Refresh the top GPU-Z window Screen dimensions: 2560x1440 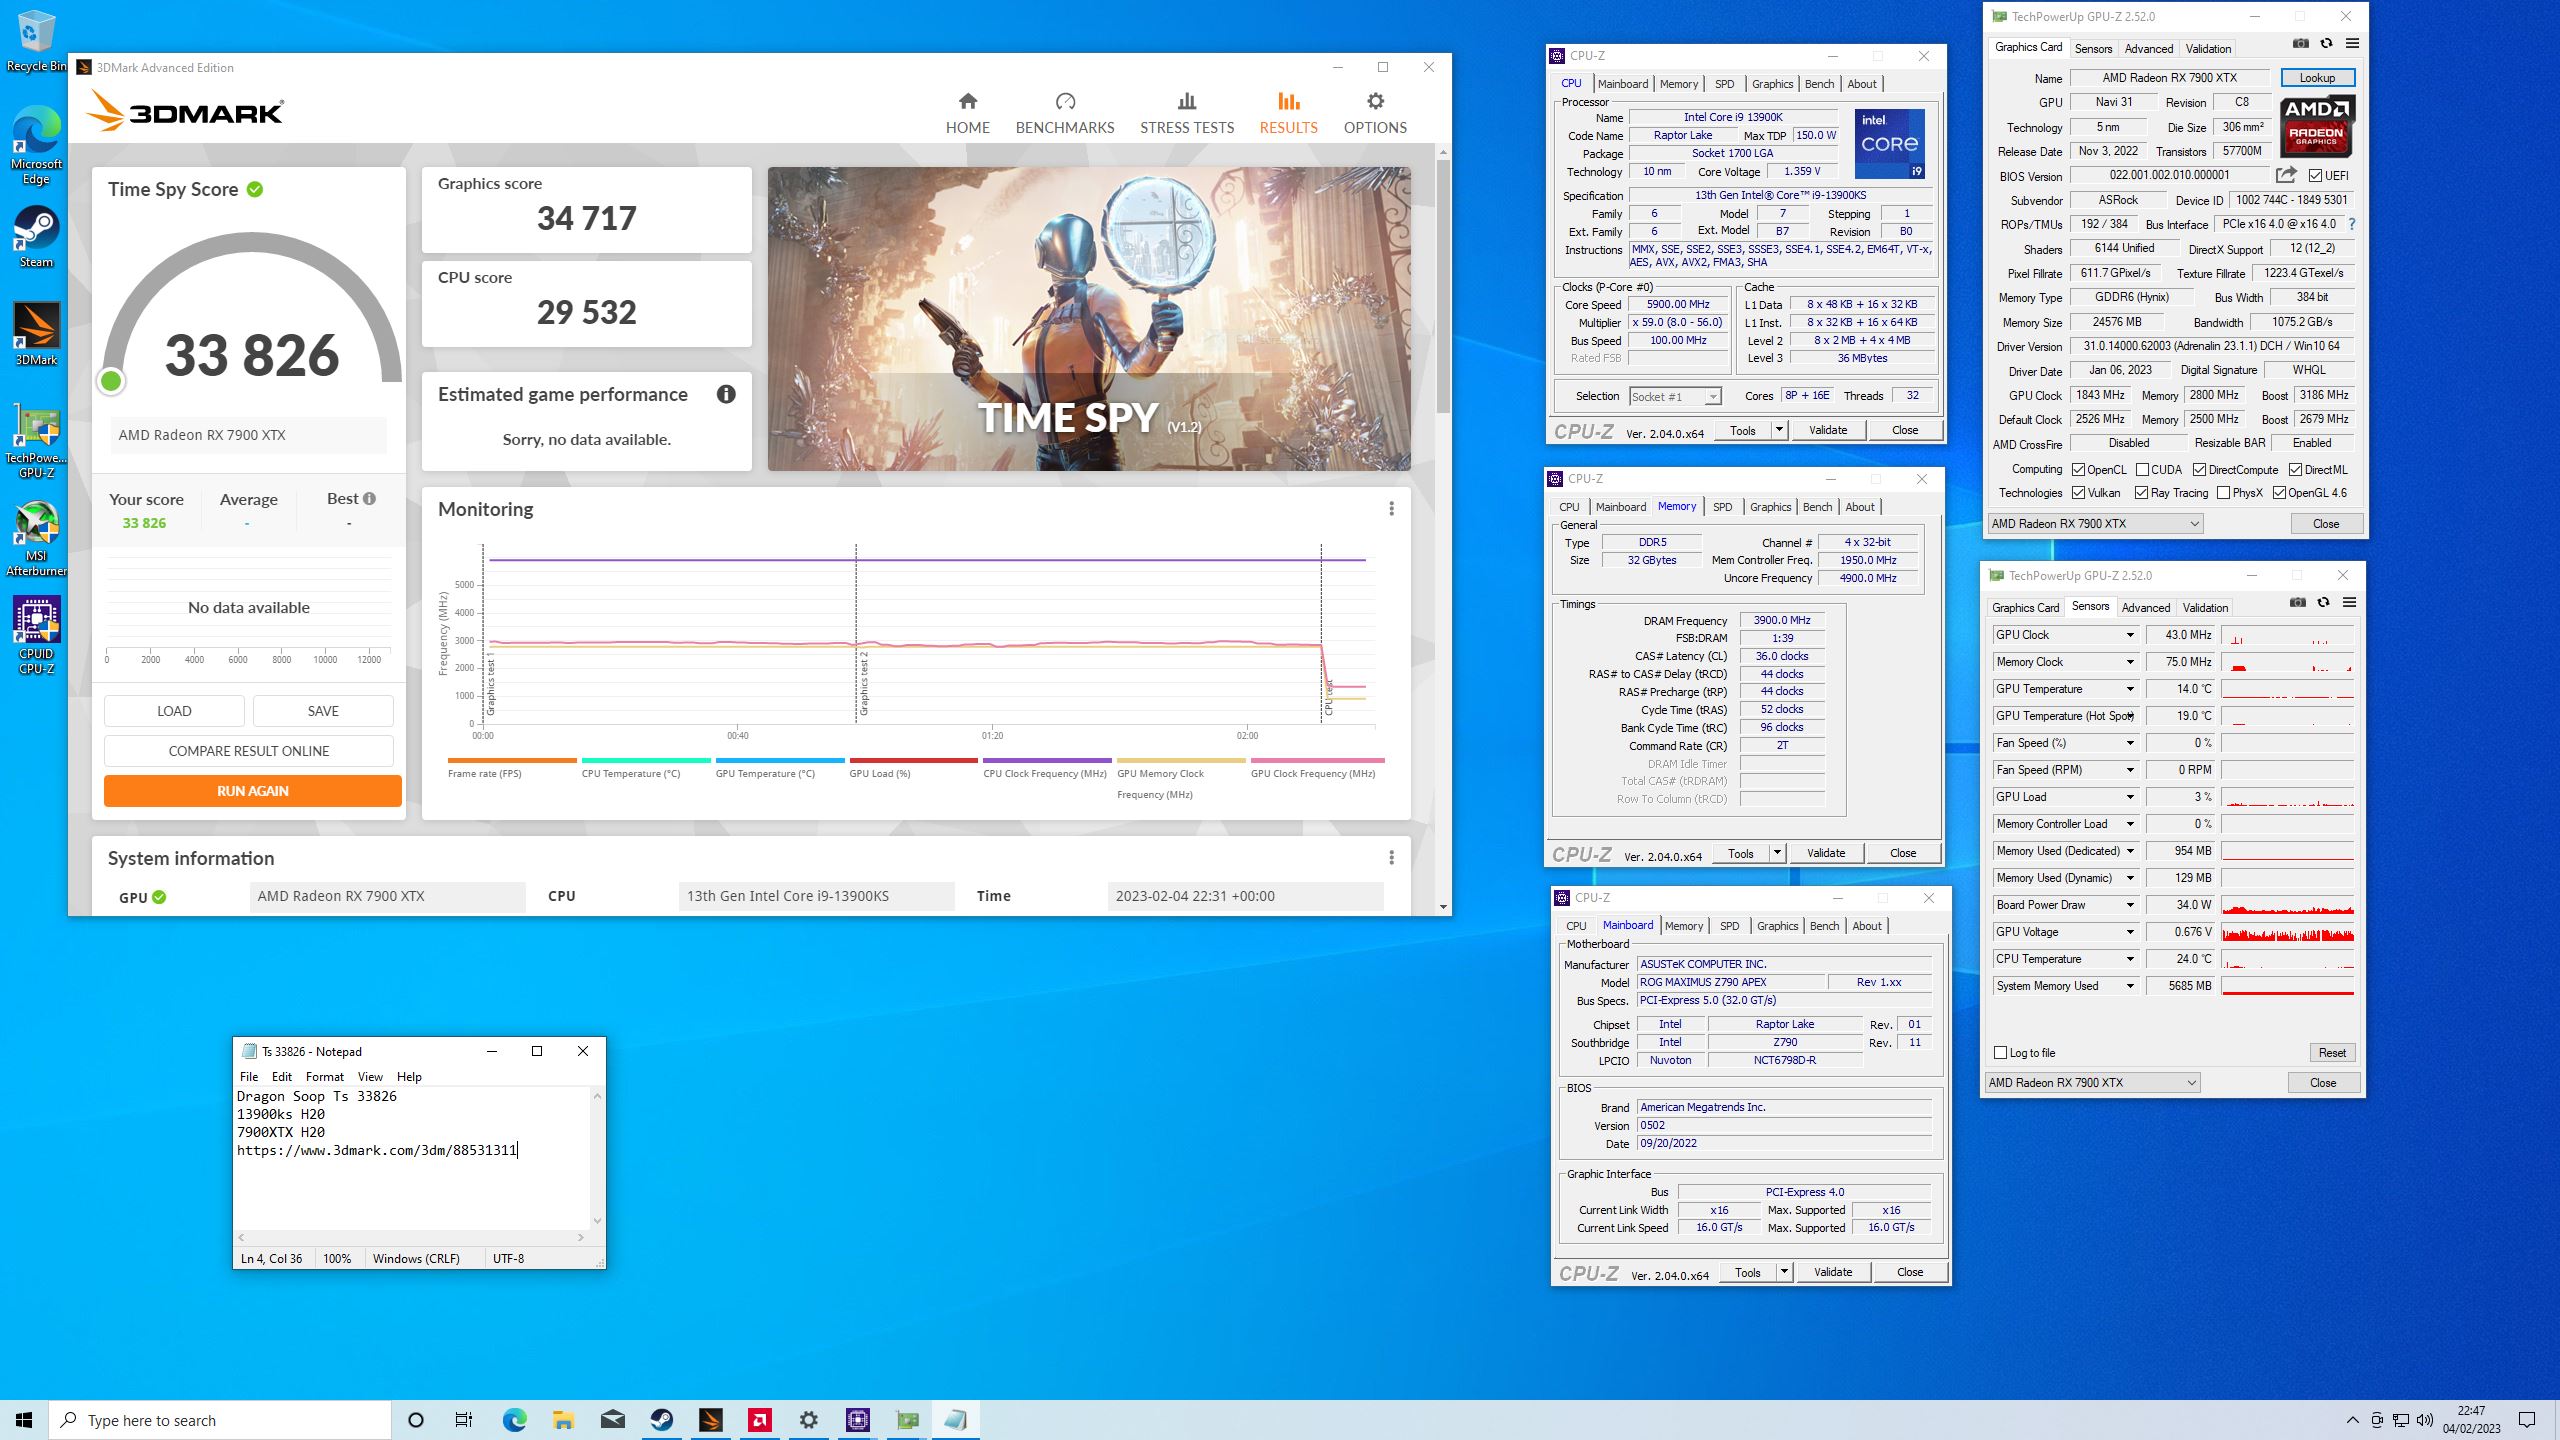(2326, 44)
